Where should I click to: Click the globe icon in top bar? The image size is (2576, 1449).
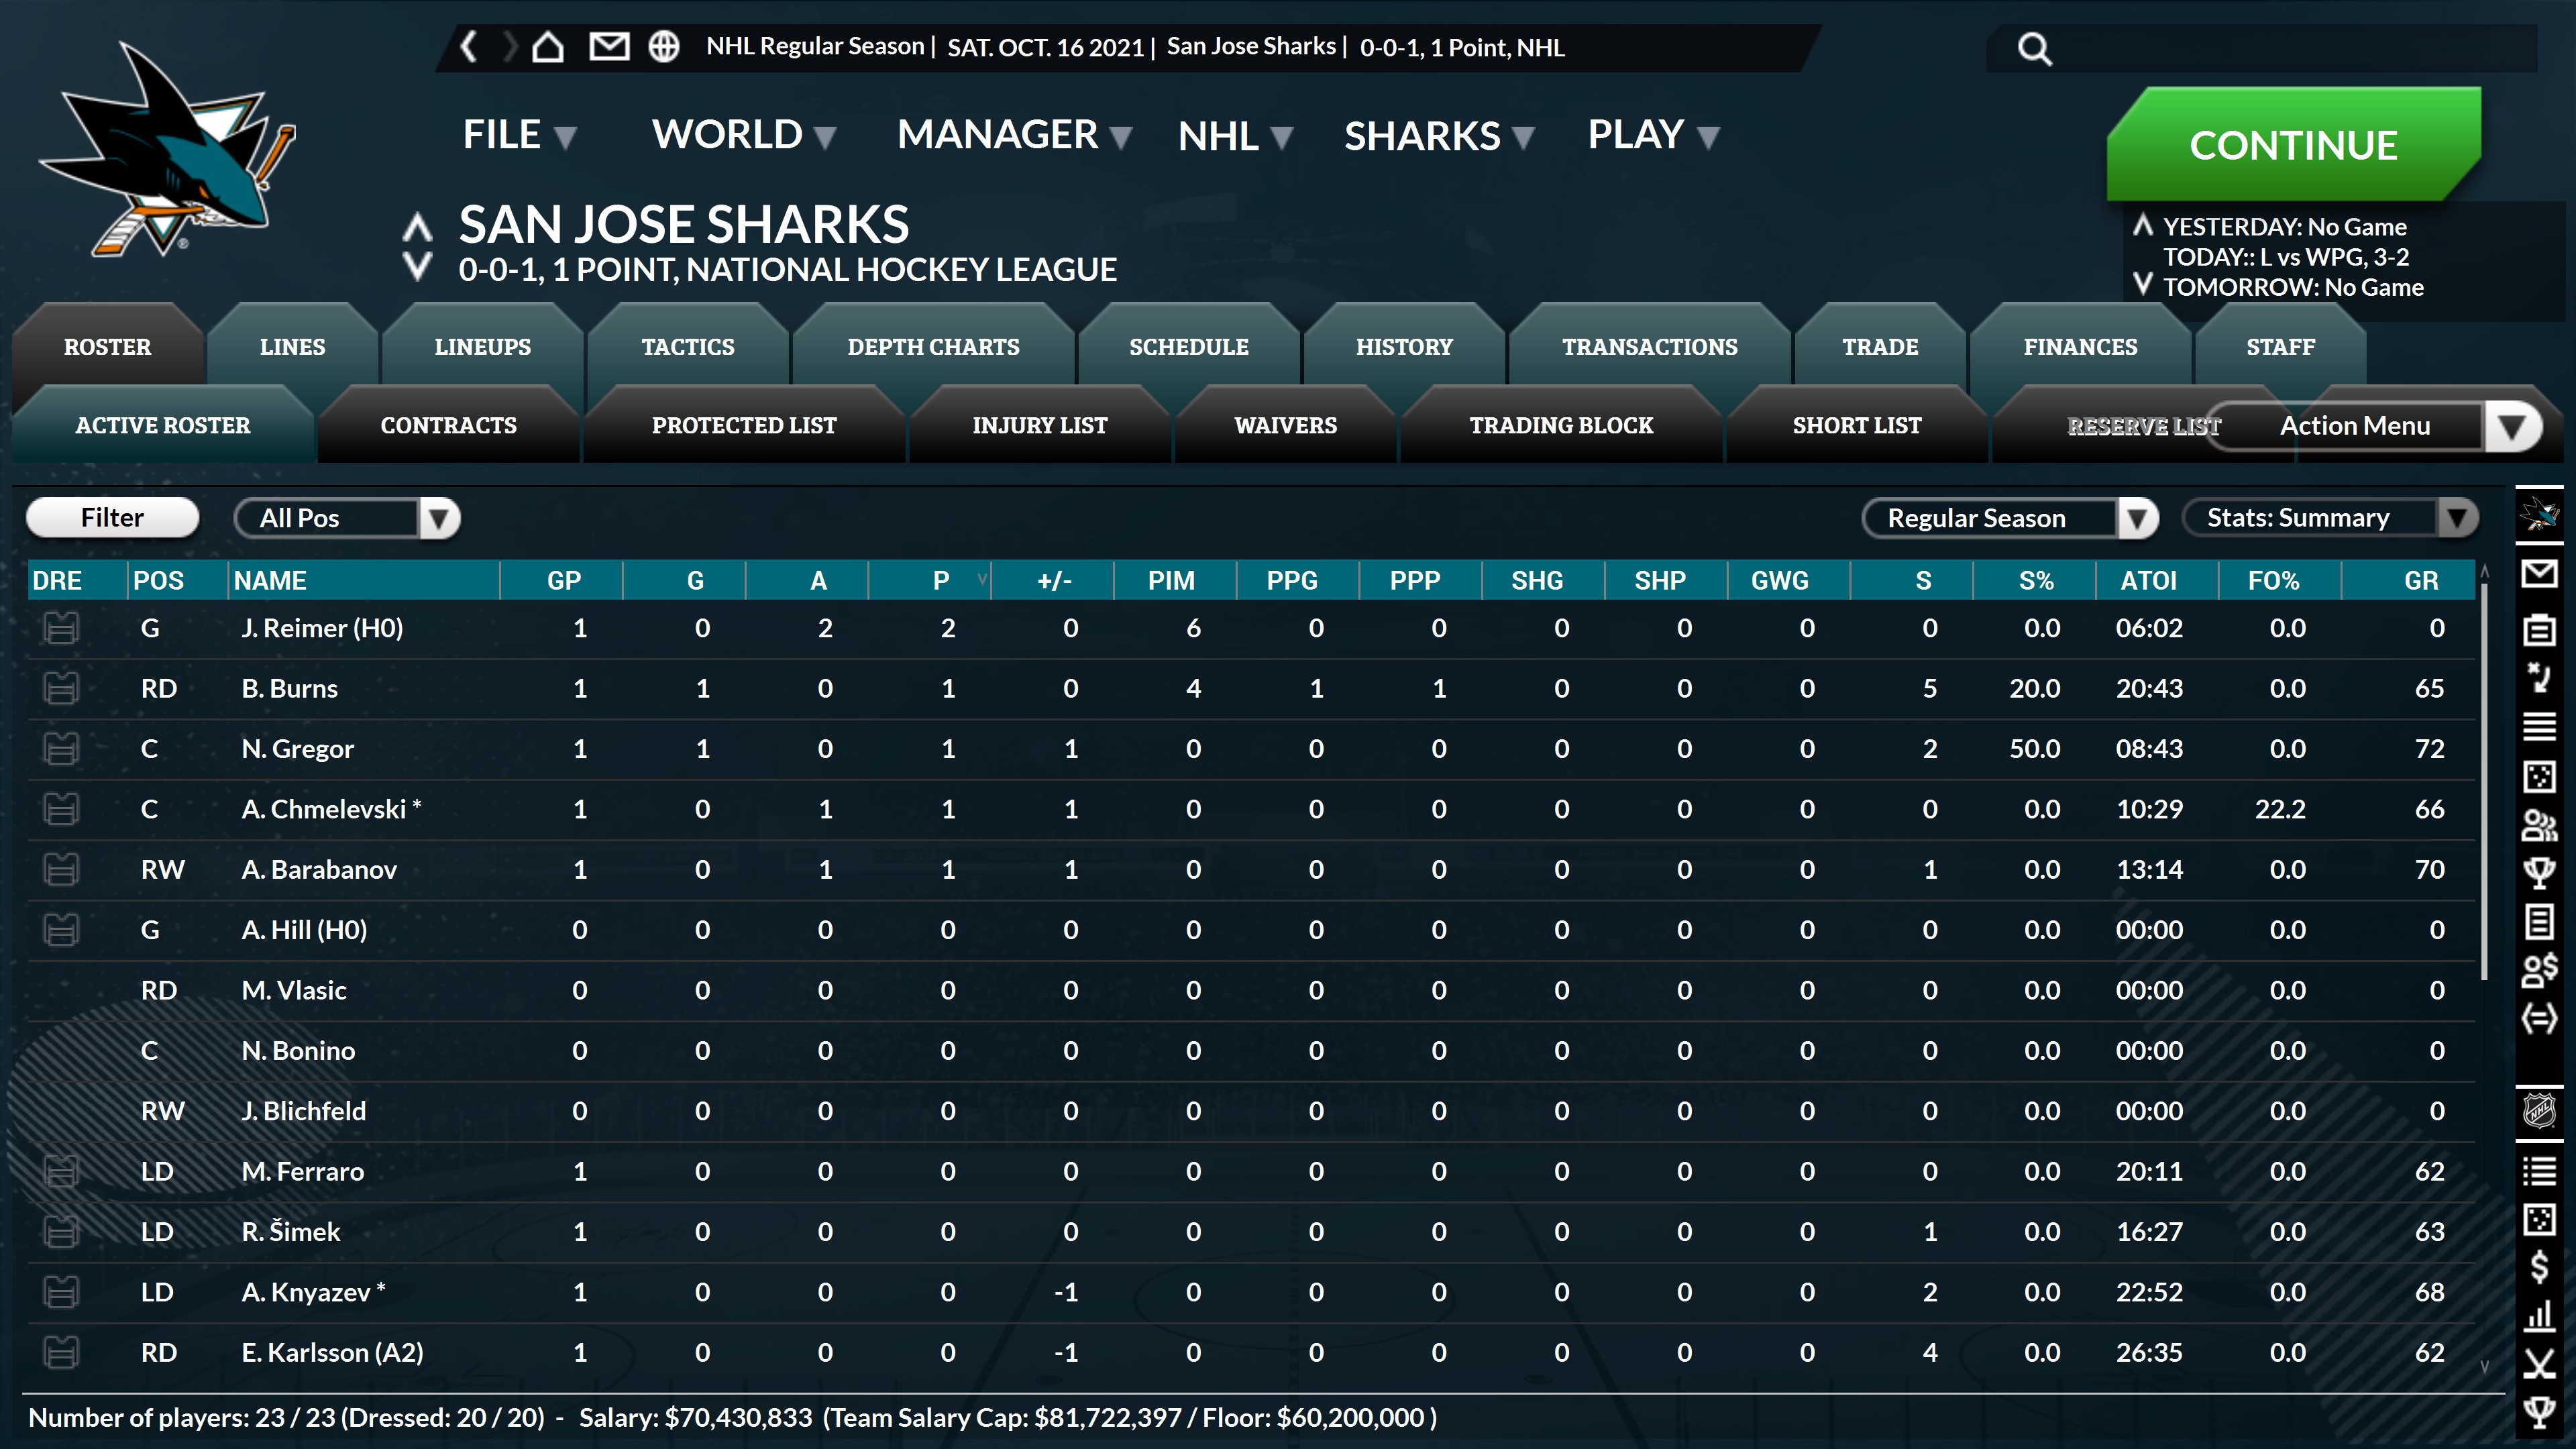[664, 47]
